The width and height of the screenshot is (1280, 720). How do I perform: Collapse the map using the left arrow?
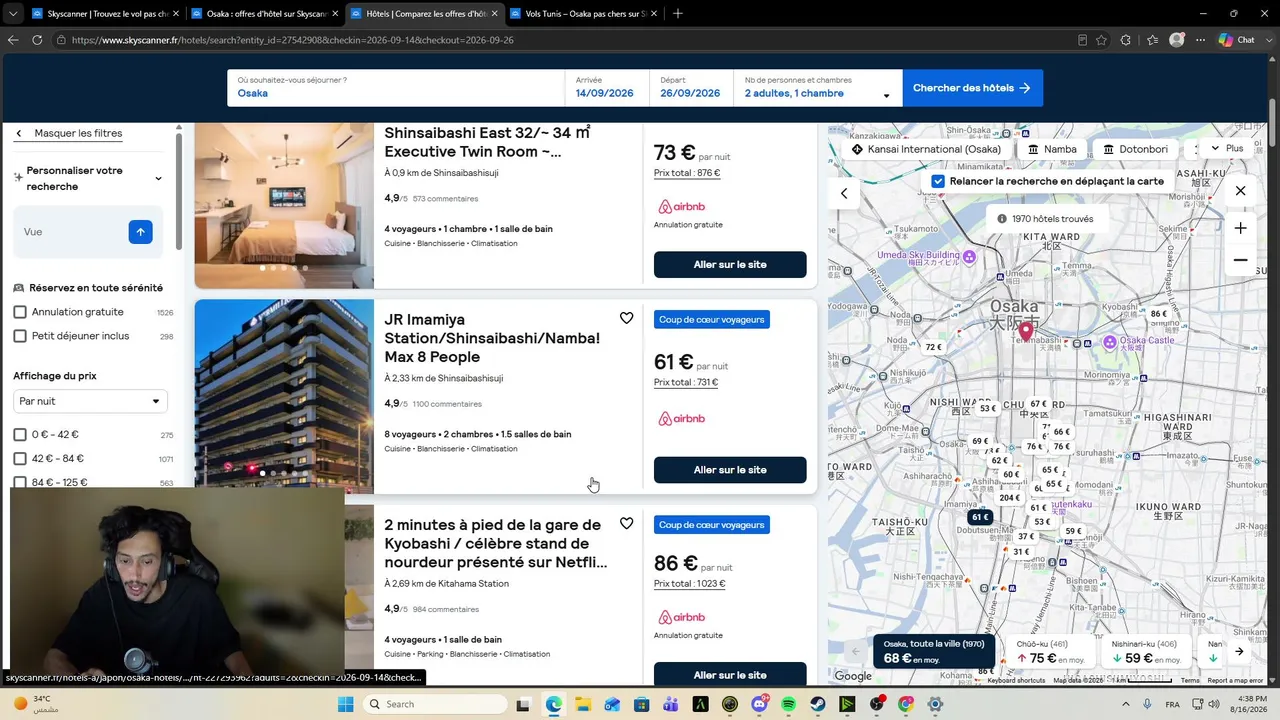pos(844,193)
